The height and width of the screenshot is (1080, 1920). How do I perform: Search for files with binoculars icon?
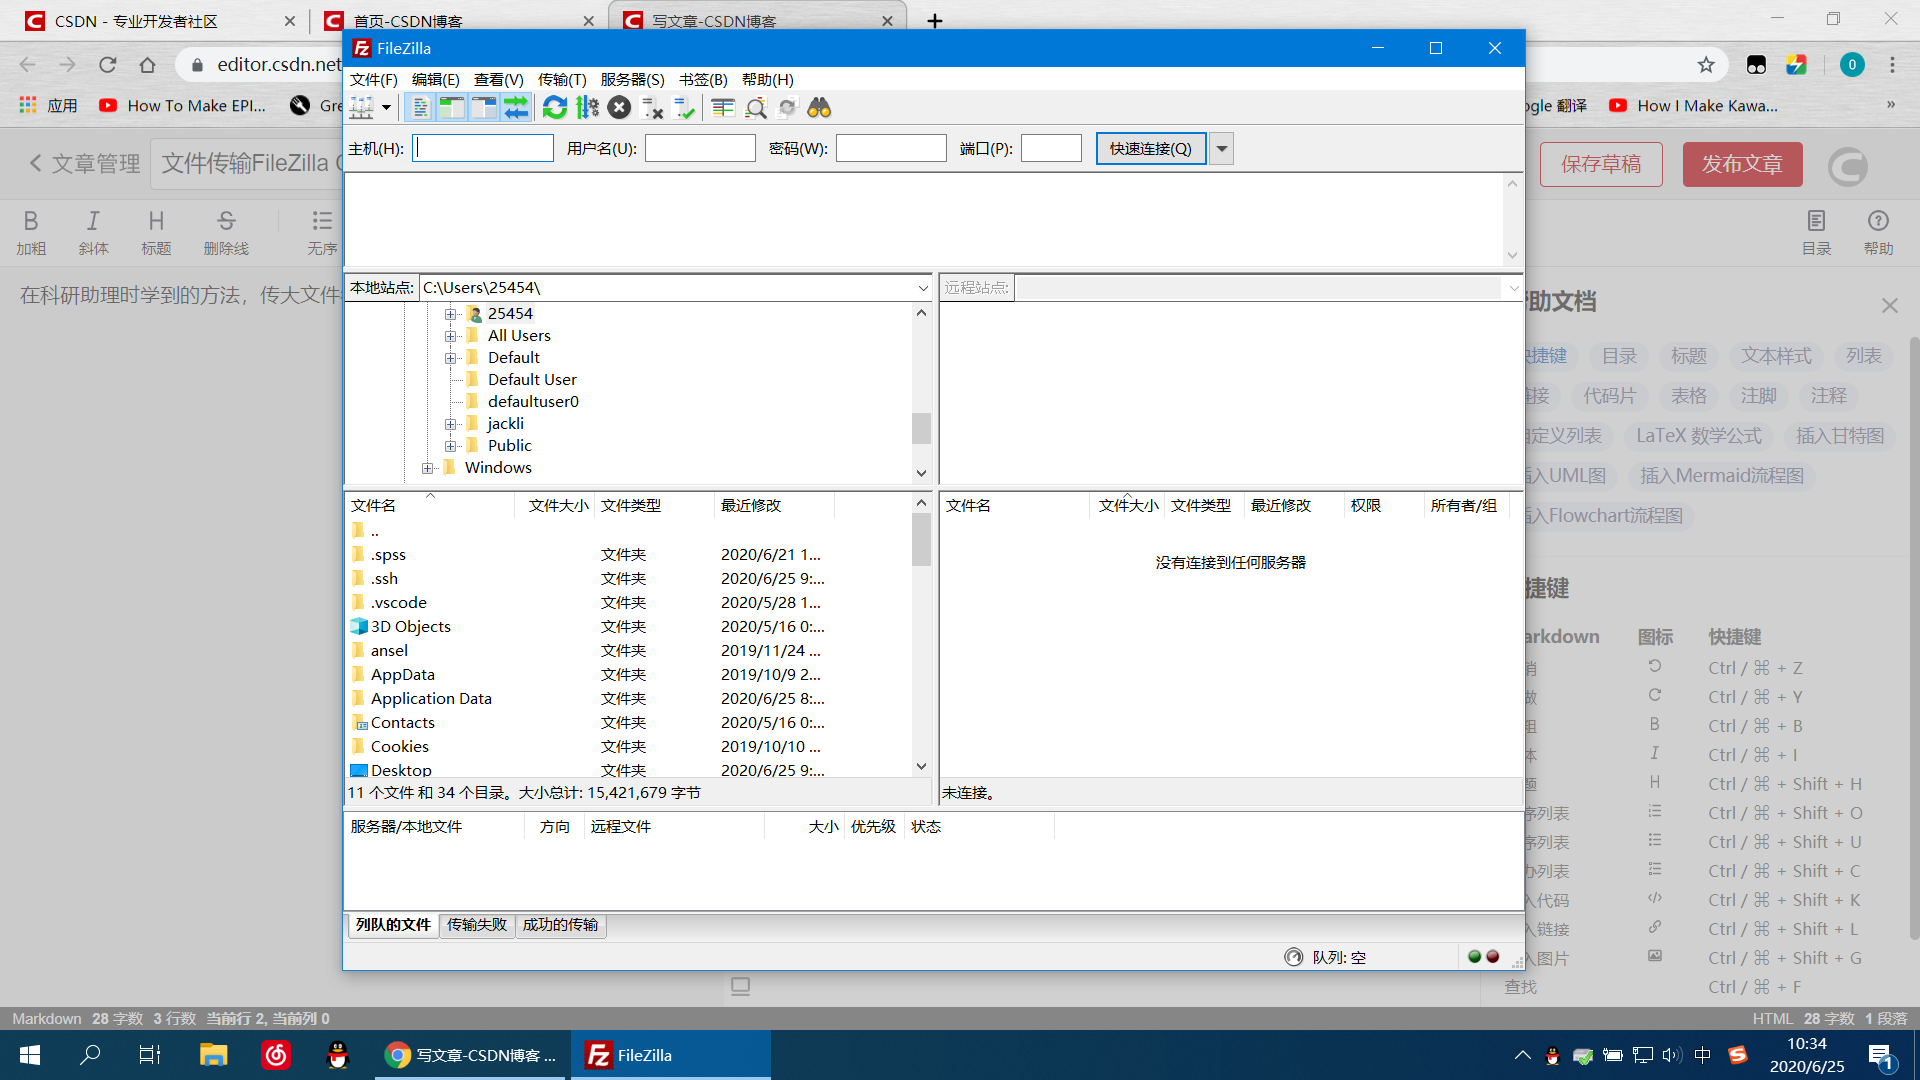click(819, 108)
